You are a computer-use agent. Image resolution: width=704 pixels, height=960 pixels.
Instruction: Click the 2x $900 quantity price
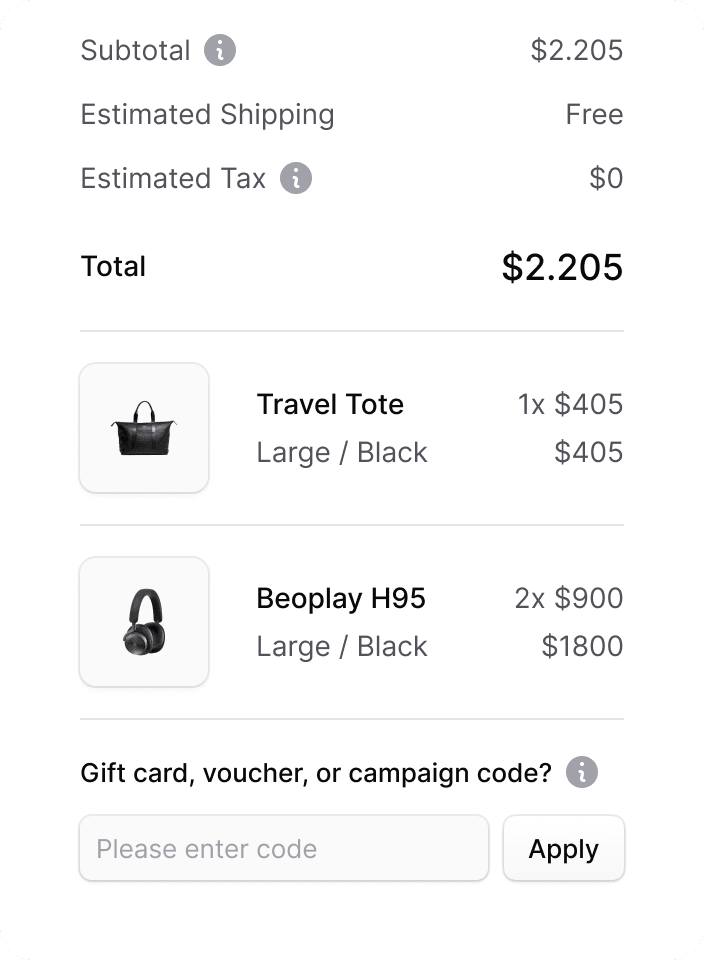pyautogui.click(x=569, y=598)
